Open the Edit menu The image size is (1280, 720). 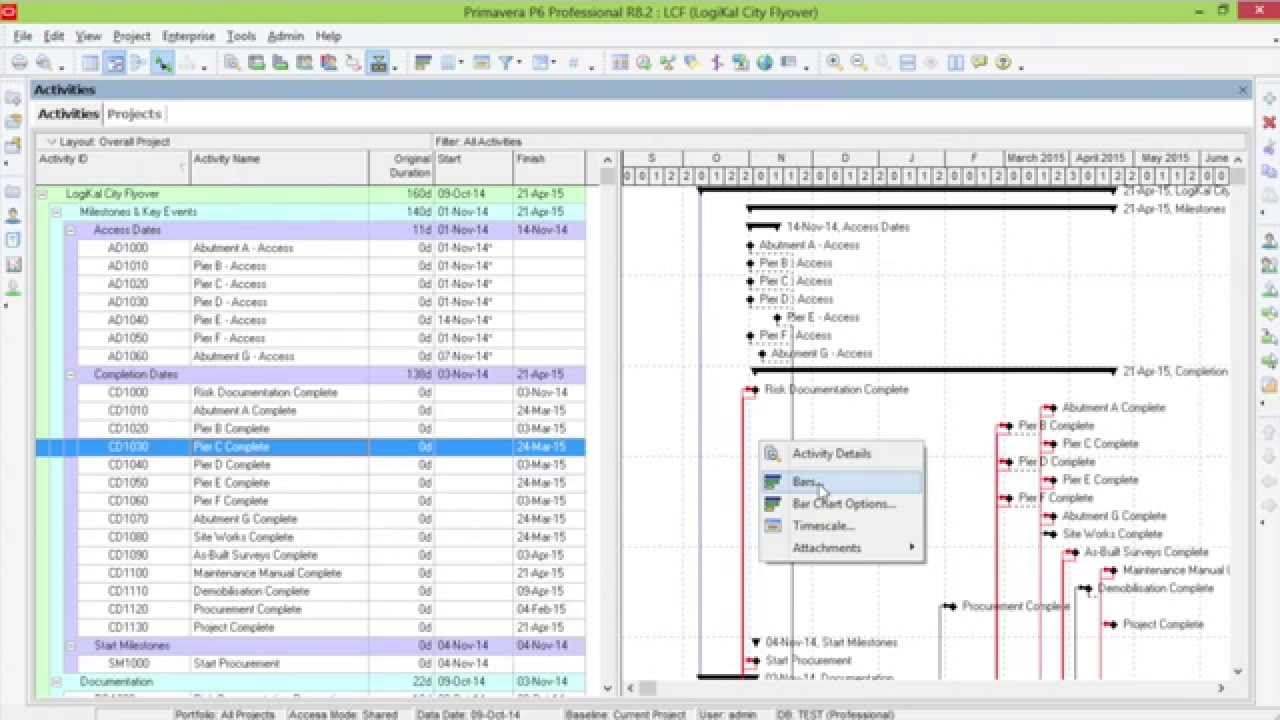pyautogui.click(x=54, y=36)
